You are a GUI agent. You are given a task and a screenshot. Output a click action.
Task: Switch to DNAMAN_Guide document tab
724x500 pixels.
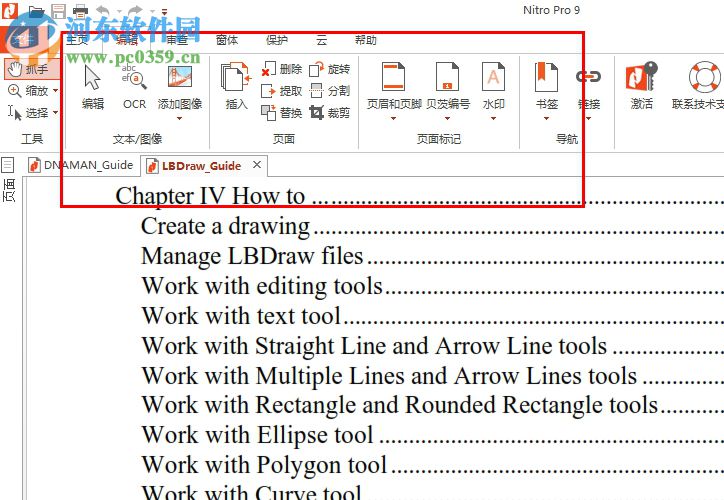pyautogui.click(x=81, y=165)
